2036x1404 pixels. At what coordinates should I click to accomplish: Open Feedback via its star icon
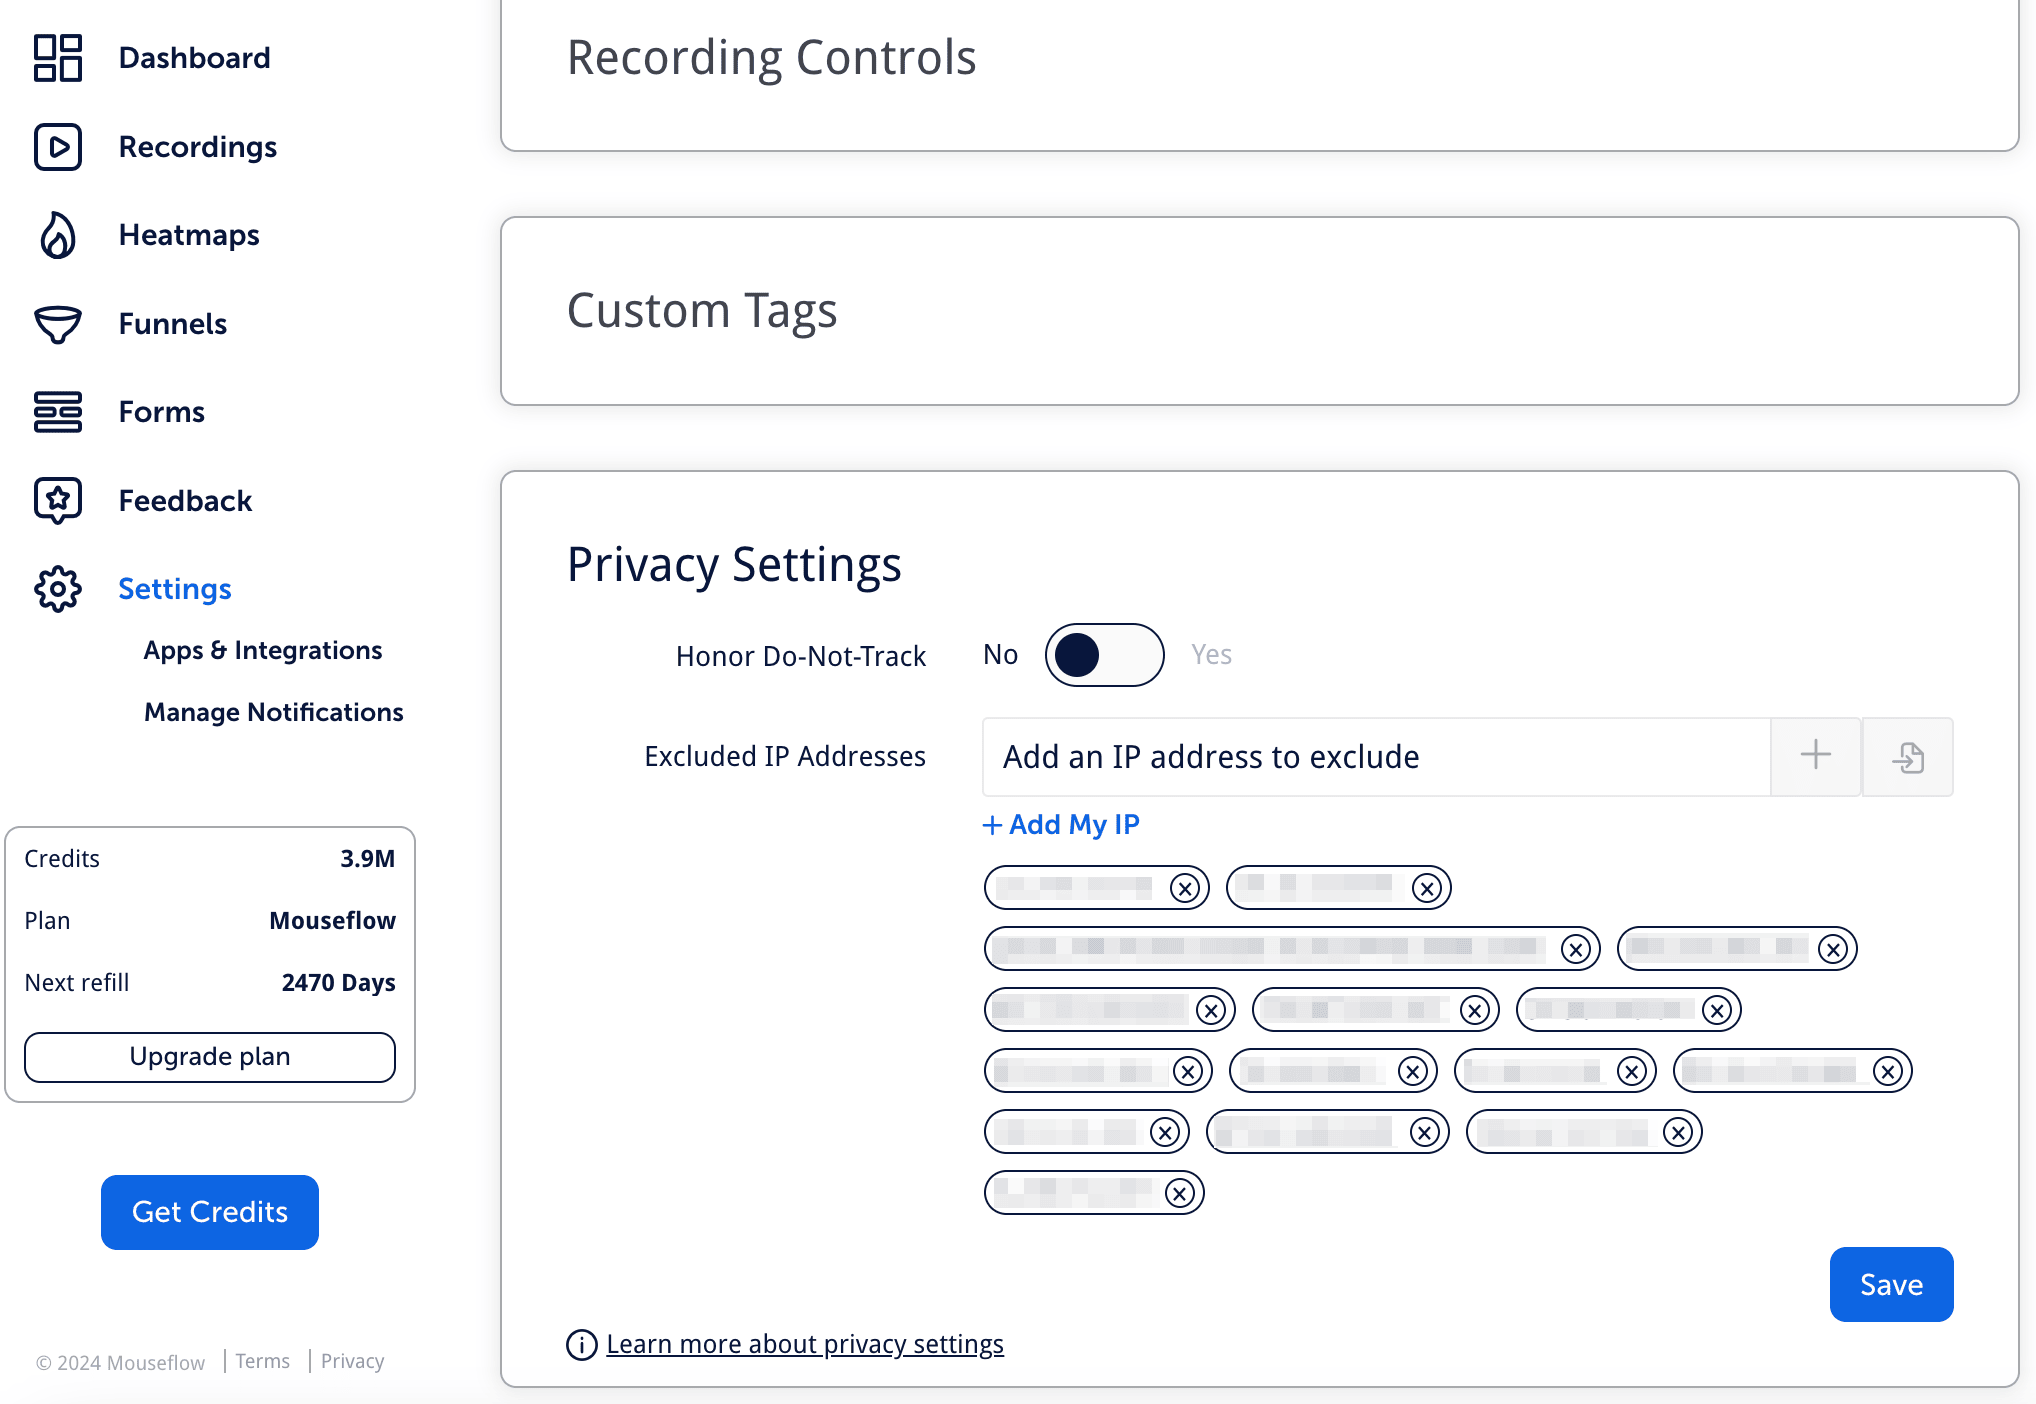[x=57, y=500]
